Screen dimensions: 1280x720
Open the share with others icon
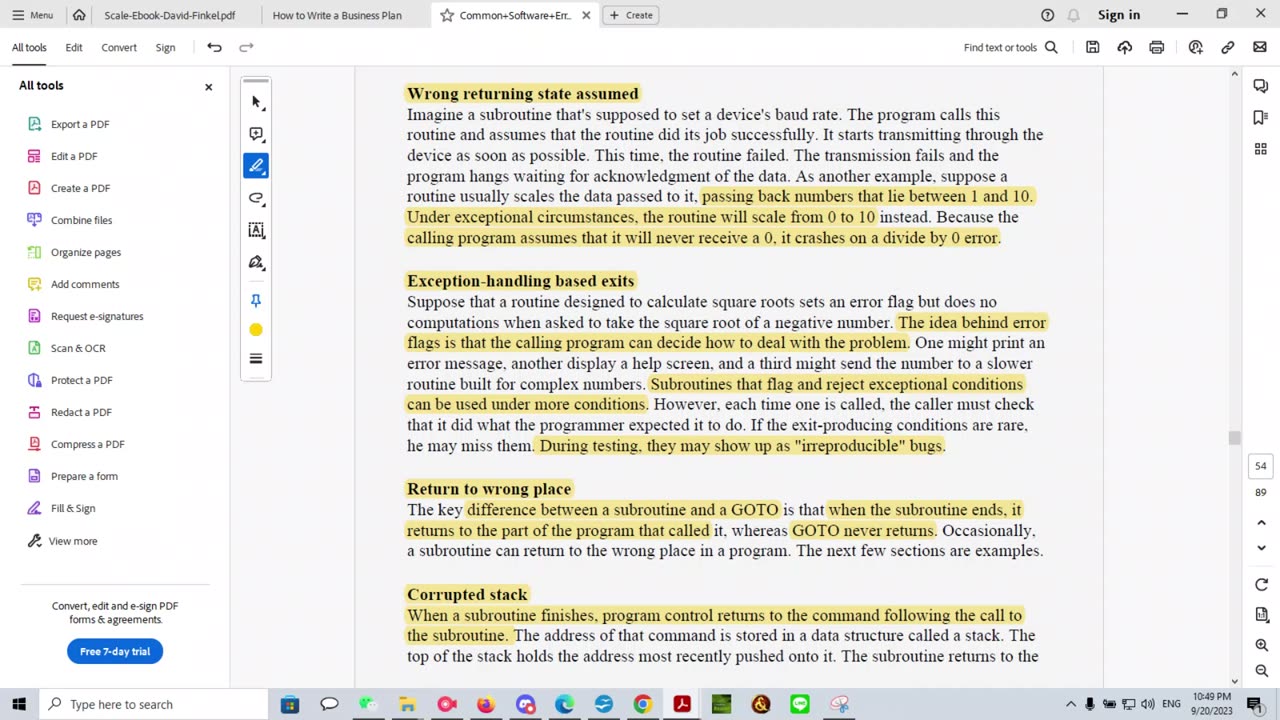(x=1196, y=47)
